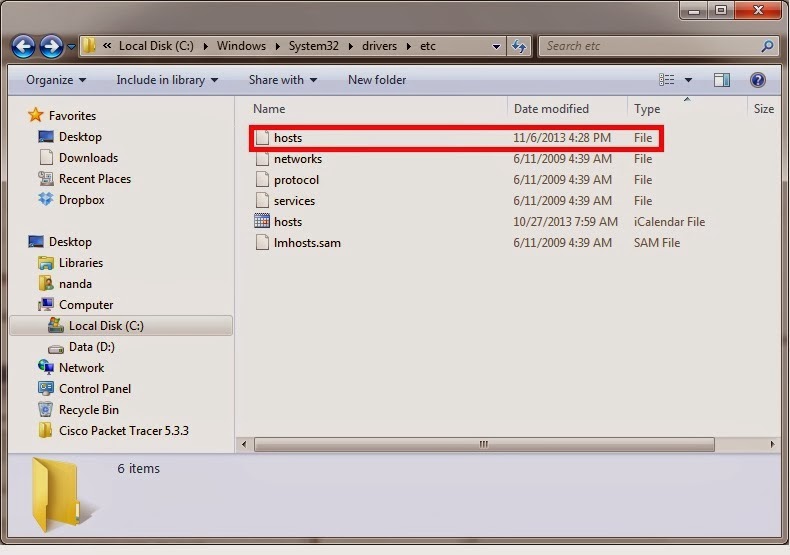Select Local Disk (C:) in the tree
The height and width of the screenshot is (555, 790).
121,326
